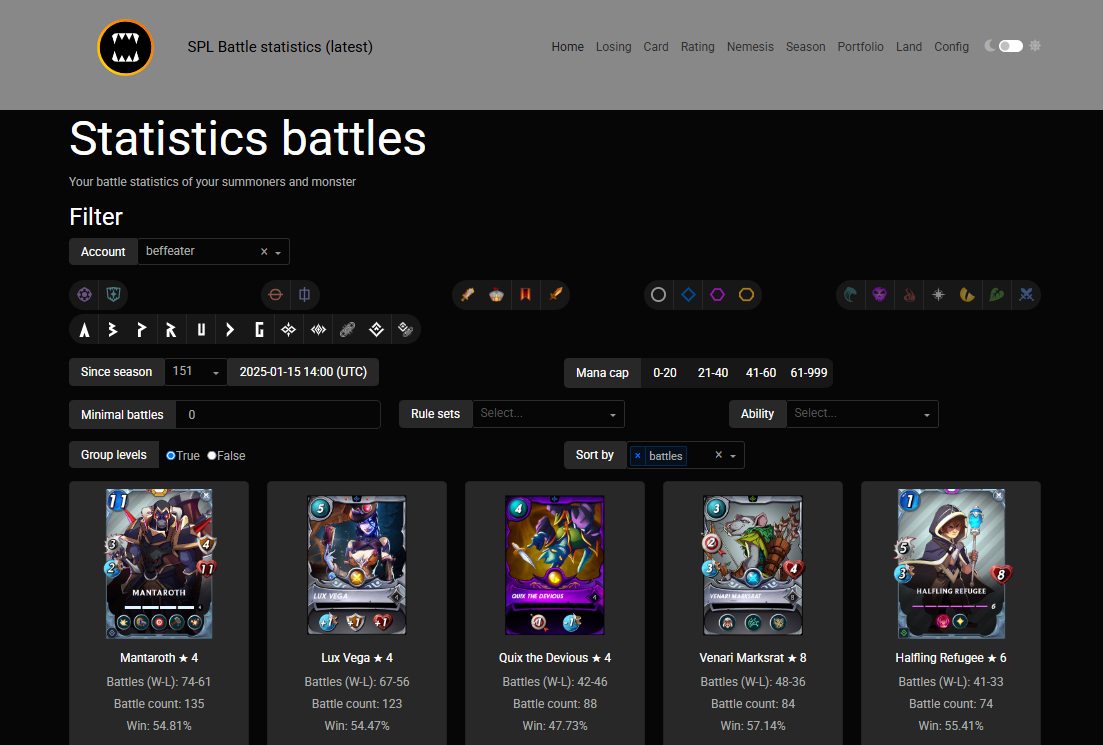1103x745 pixels.
Task: Click the Minimal battles input field
Action: click(x=278, y=414)
